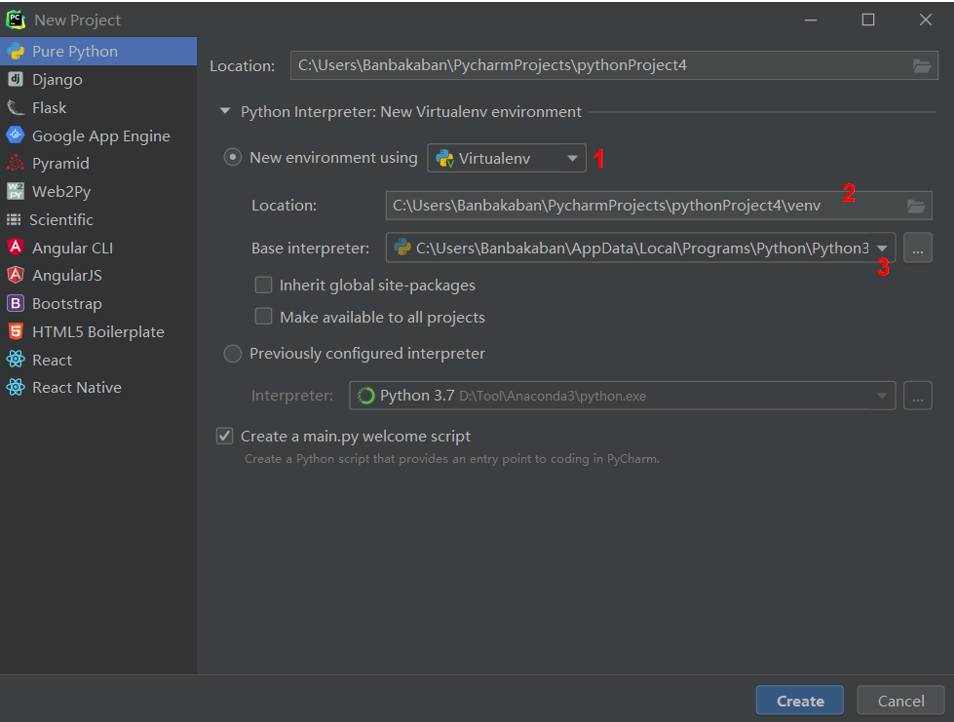Image resolution: width=954 pixels, height=722 pixels.
Task: Click the Bootstrap icon
Action: click(x=16, y=303)
